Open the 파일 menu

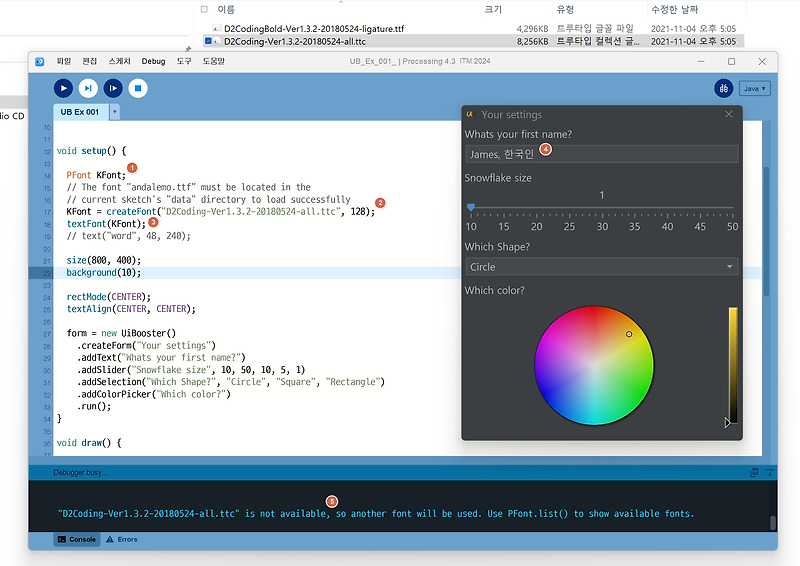point(64,61)
